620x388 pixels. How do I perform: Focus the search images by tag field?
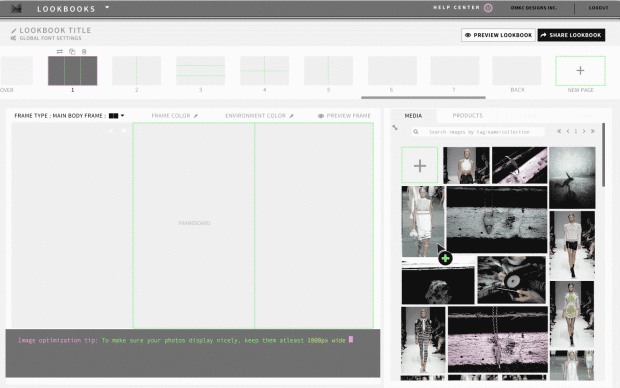coord(479,132)
